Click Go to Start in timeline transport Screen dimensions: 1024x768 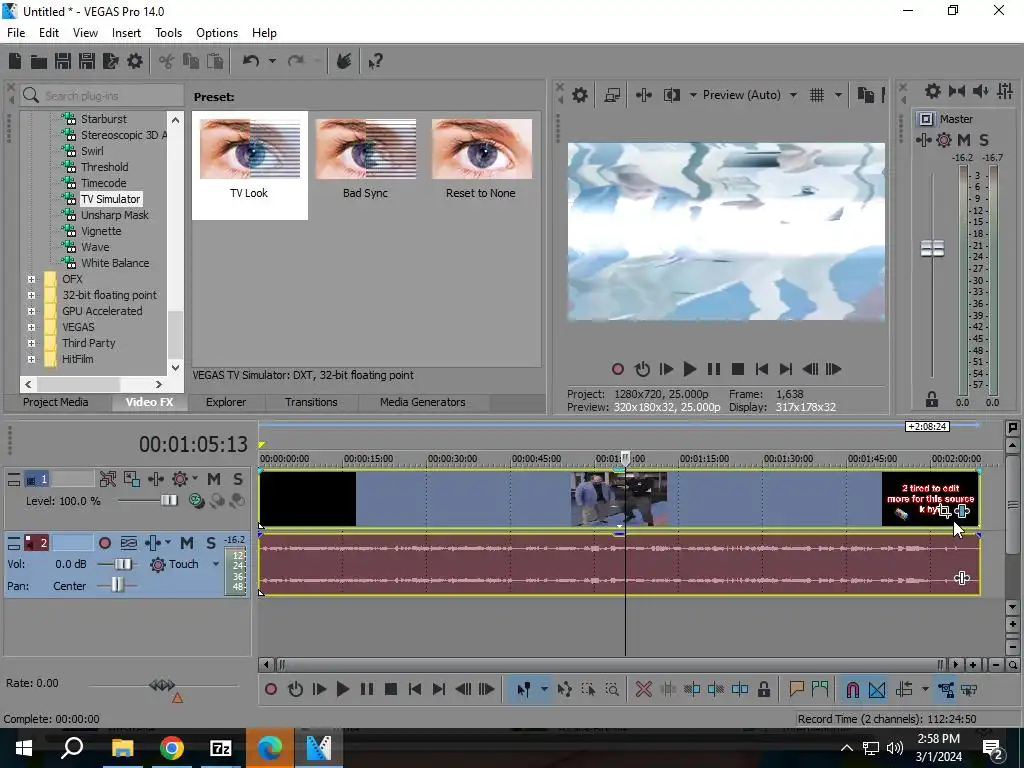point(415,689)
